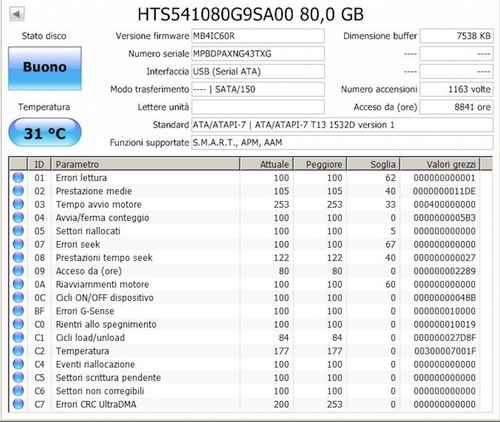Click the blue status icon for Settori scrittura pendente

18,377
